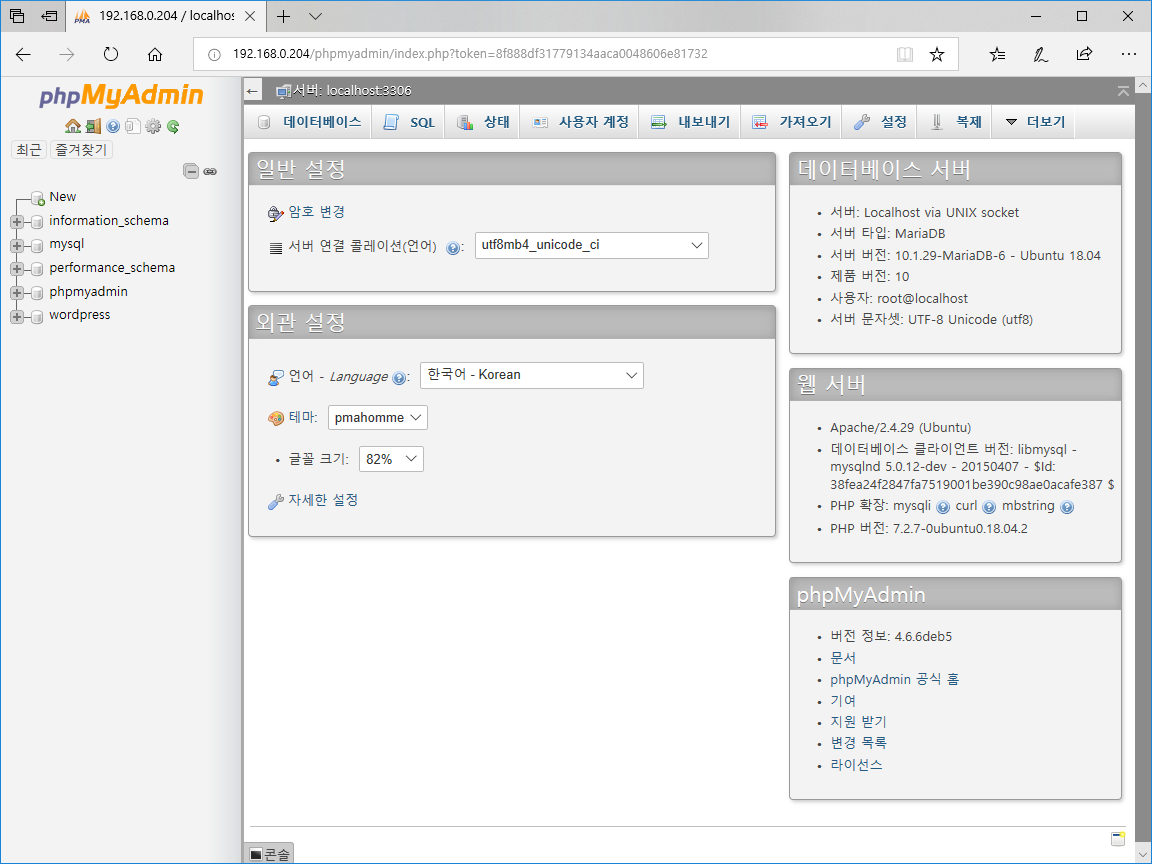Expand the mysql database node

tap(17, 245)
